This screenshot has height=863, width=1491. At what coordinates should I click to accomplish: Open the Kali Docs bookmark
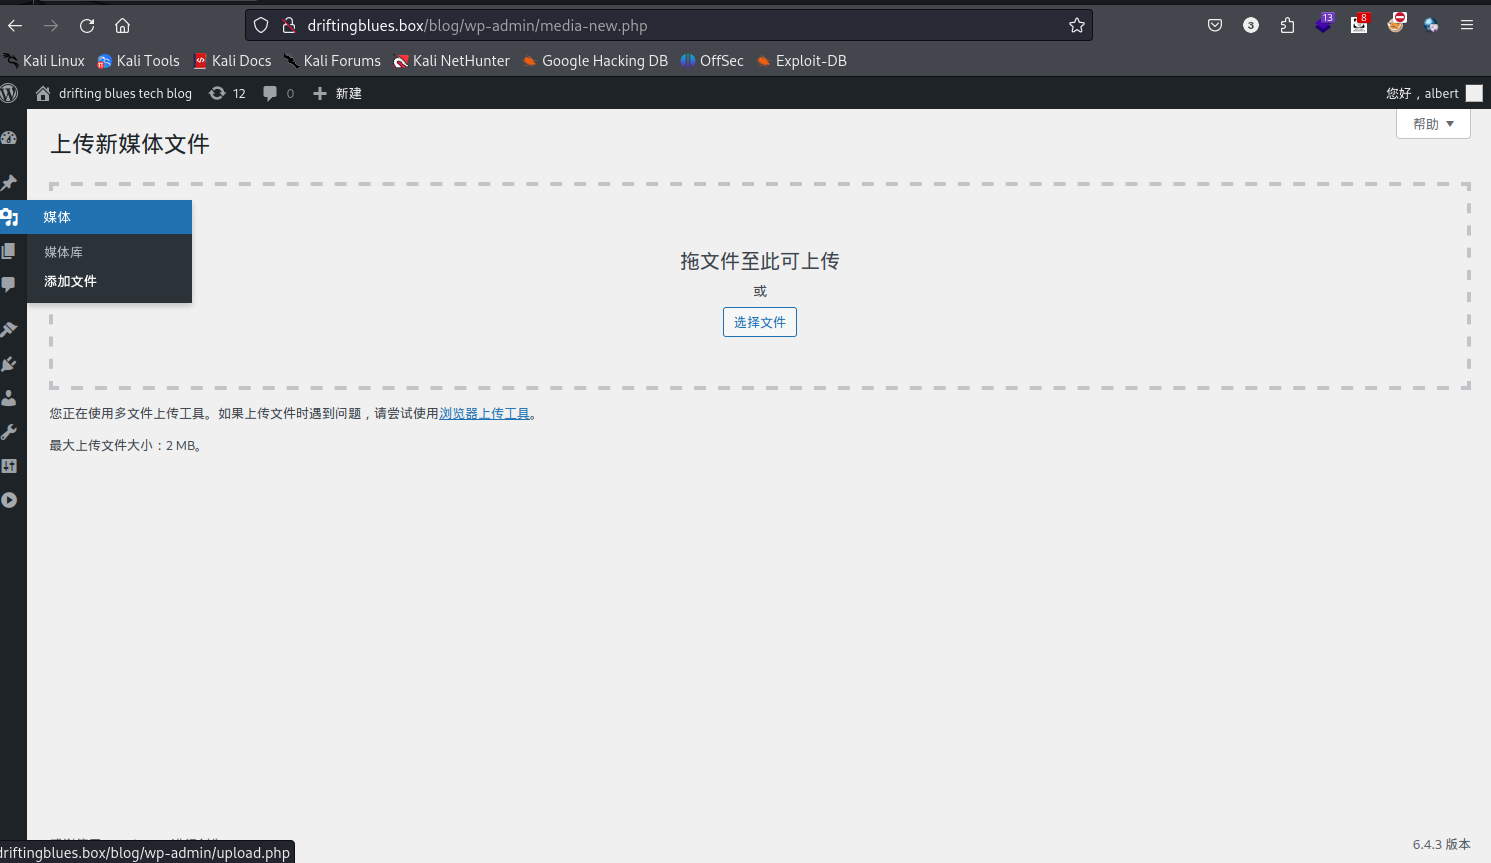pyautogui.click(x=232, y=61)
